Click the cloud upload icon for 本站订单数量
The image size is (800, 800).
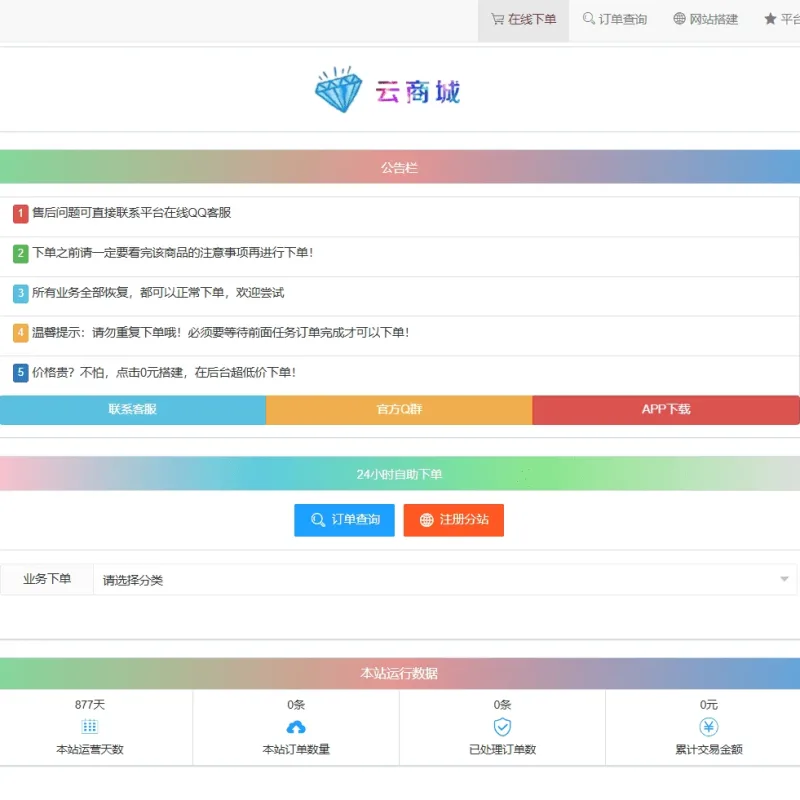click(x=296, y=727)
